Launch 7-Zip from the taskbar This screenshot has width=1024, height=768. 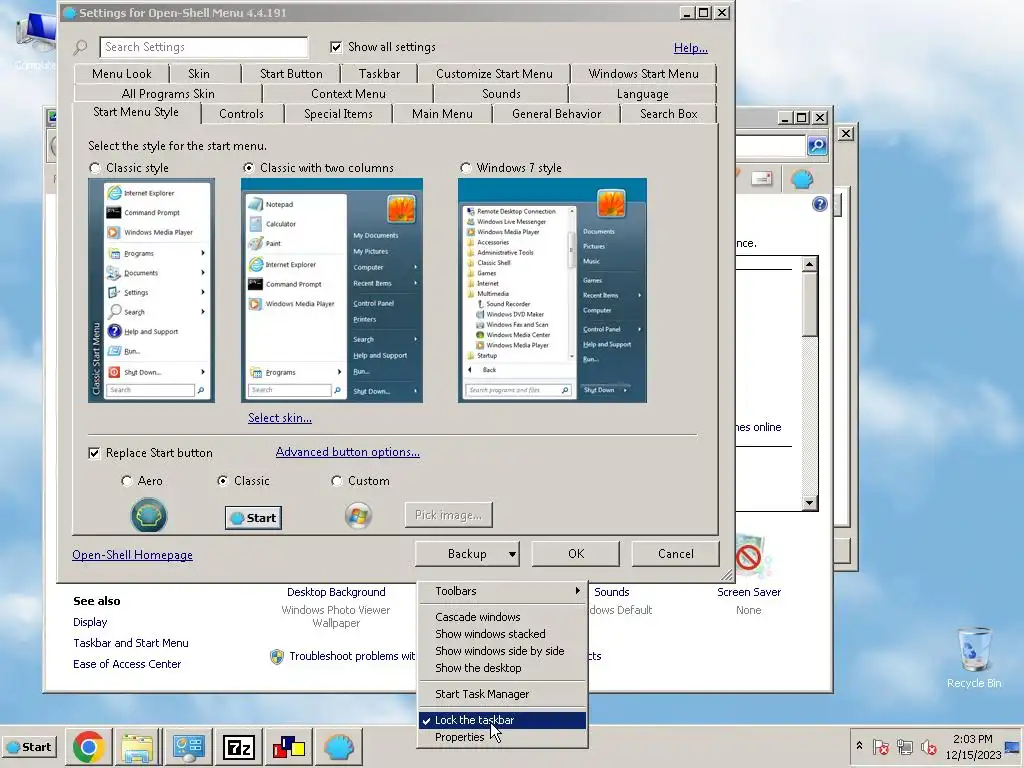238,746
